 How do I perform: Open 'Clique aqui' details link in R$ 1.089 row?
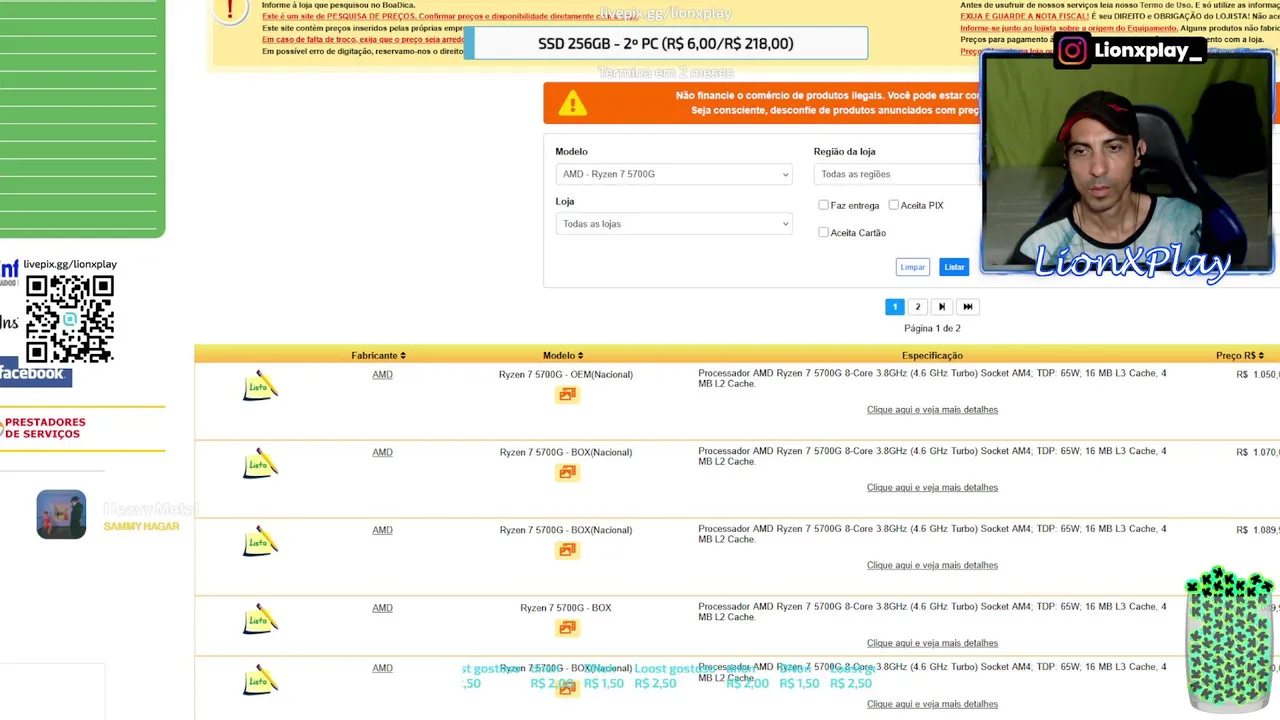tap(932, 566)
